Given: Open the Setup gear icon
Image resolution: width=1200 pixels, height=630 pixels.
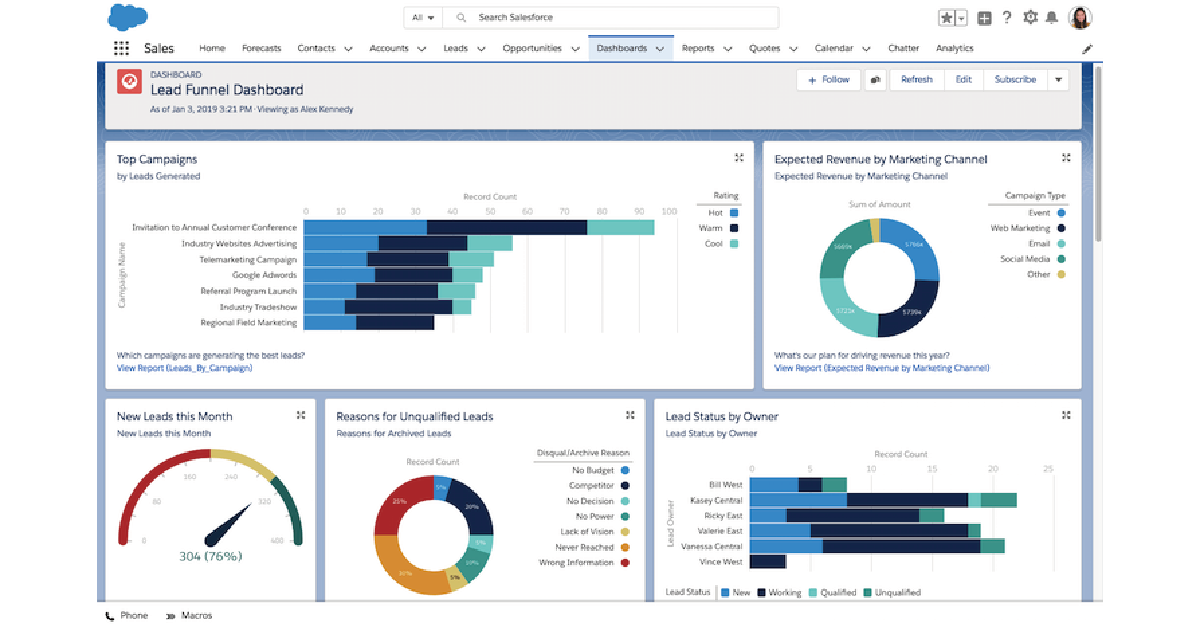Looking at the screenshot, I should click(x=1030, y=17).
